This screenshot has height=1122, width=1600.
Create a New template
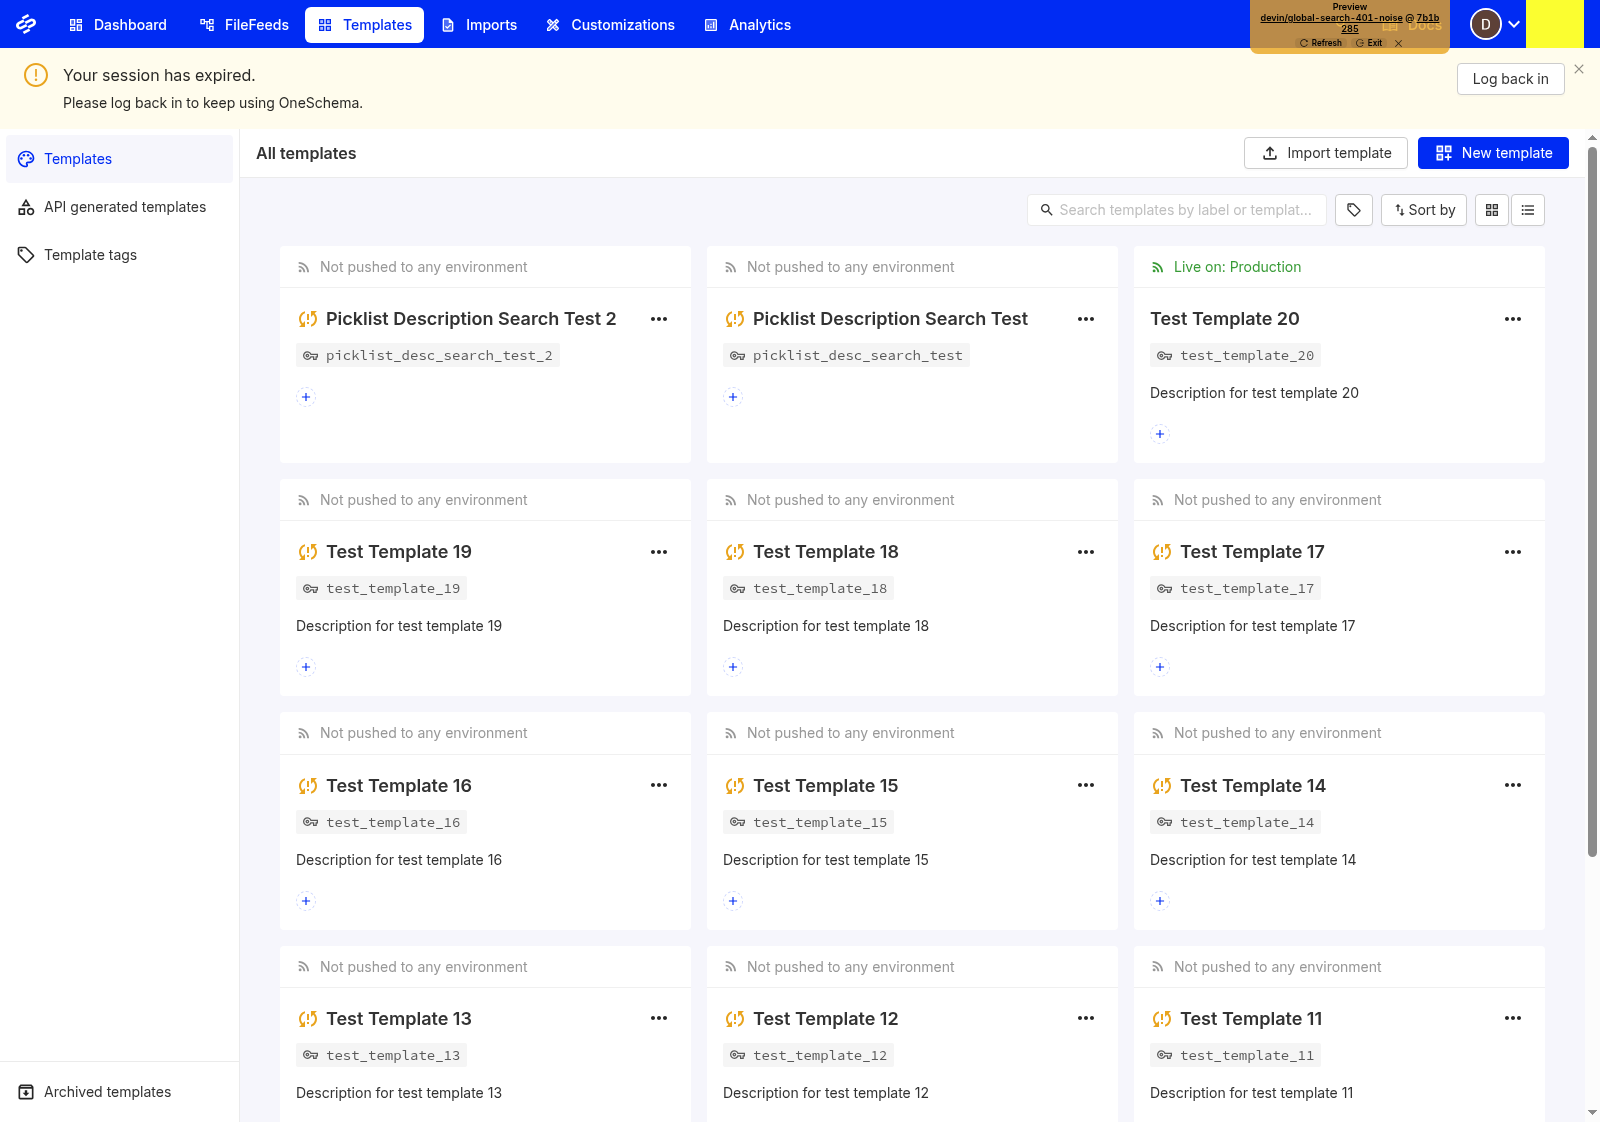point(1493,153)
